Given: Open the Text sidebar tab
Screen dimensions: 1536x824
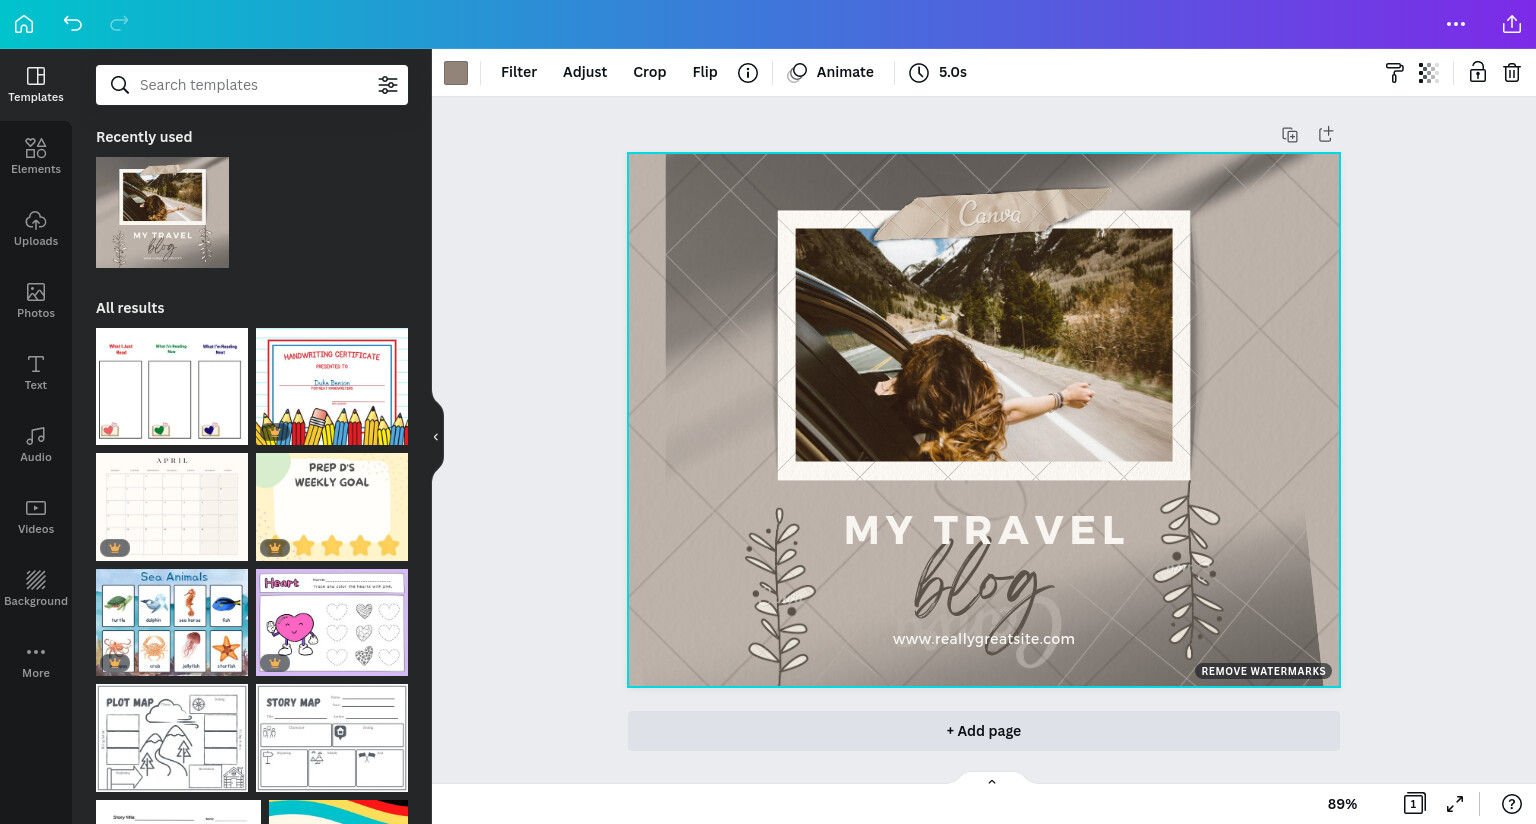Looking at the screenshot, I should click(36, 373).
